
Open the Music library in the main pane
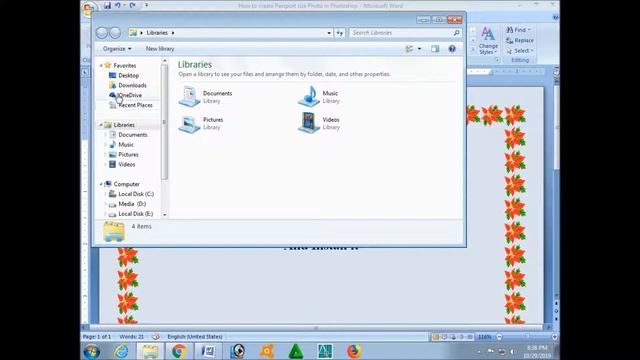tap(318, 97)
